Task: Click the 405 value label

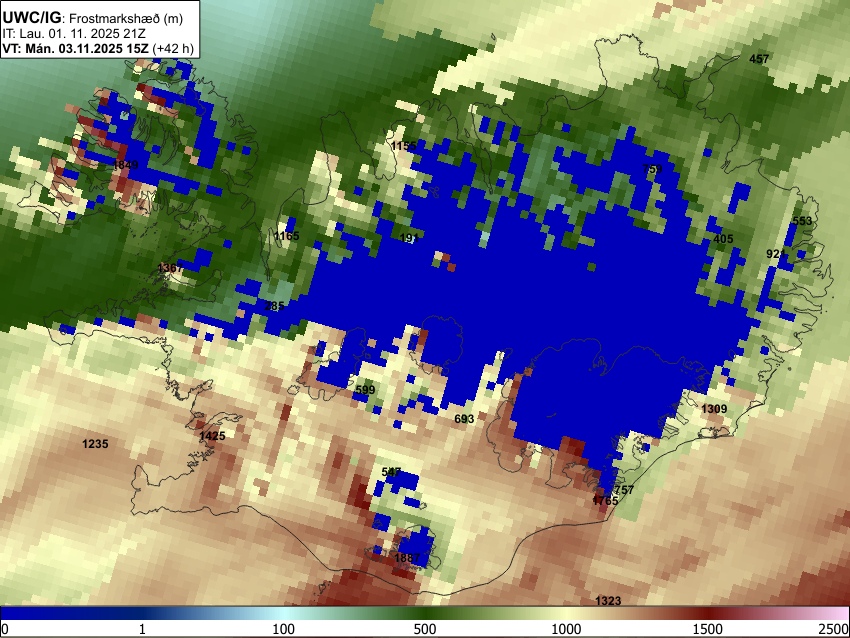Action: tap(723, 239)
